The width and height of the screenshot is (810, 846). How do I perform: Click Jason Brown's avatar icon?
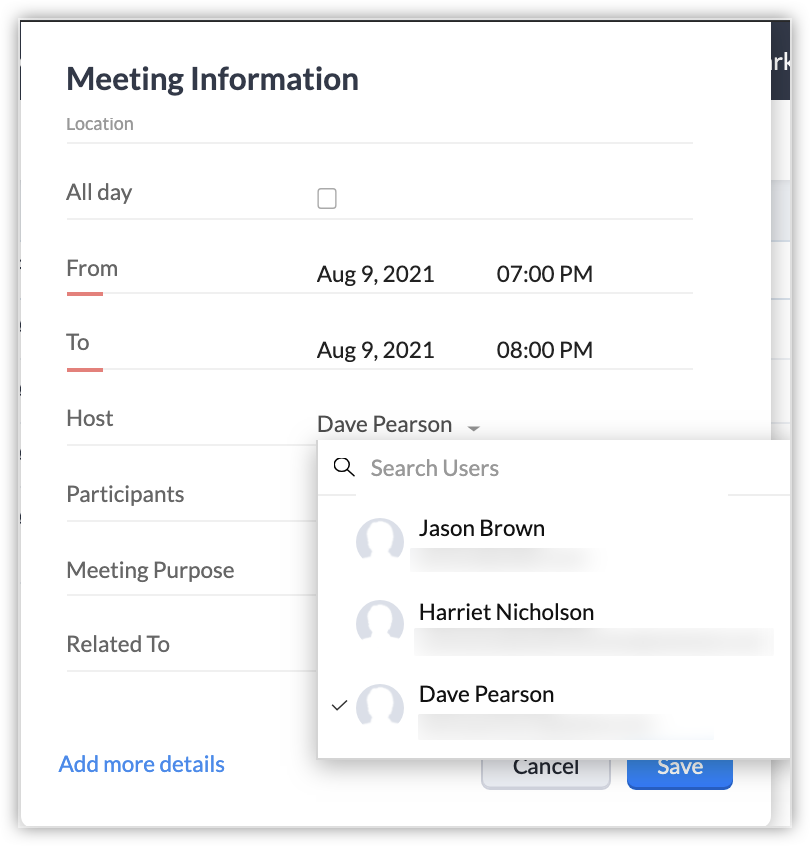(x=380, y=540)
